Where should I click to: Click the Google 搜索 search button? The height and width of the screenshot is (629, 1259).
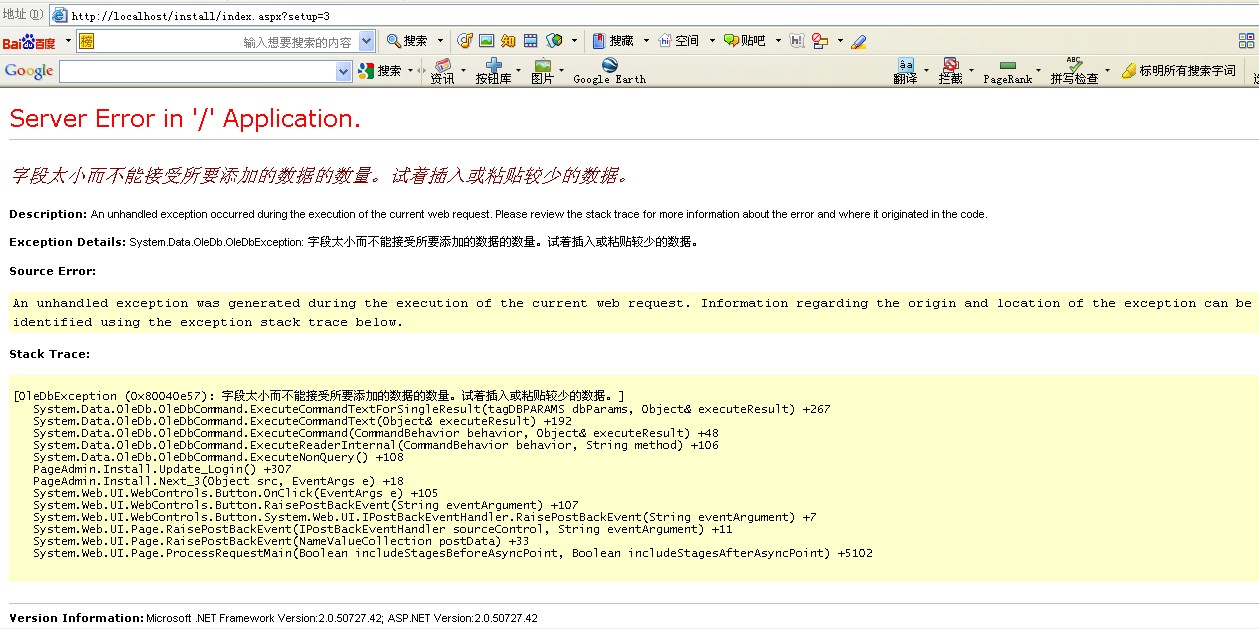tap(380, 71)
